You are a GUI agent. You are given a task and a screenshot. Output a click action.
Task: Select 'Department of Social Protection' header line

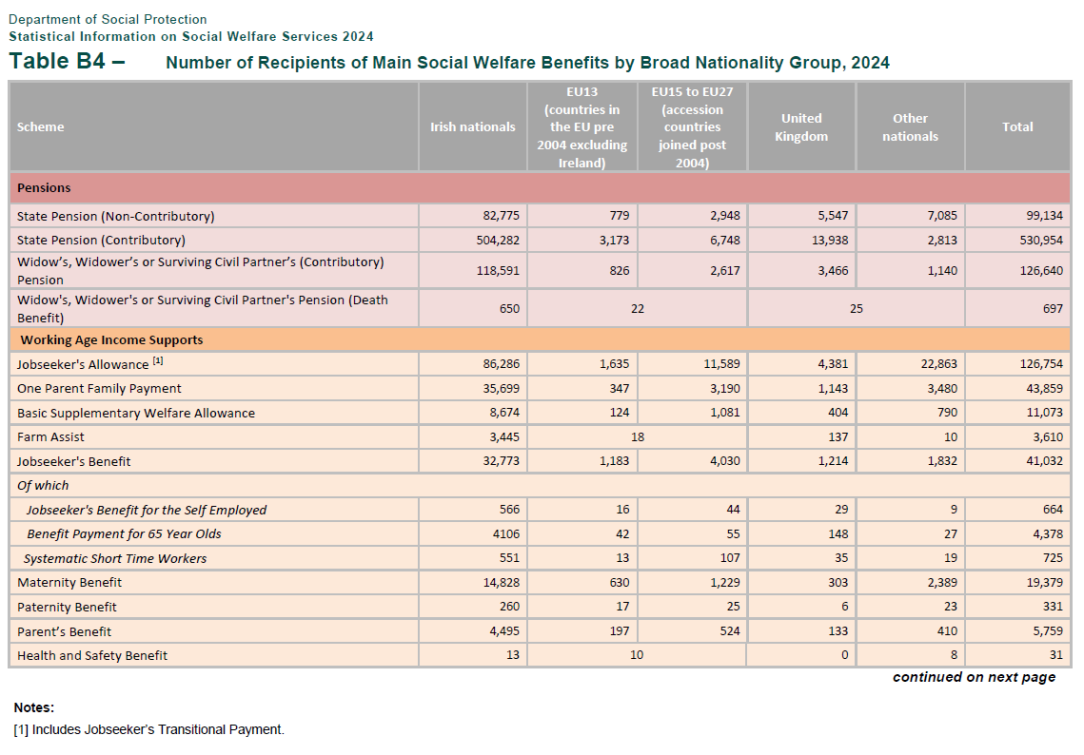coord(108,19)
